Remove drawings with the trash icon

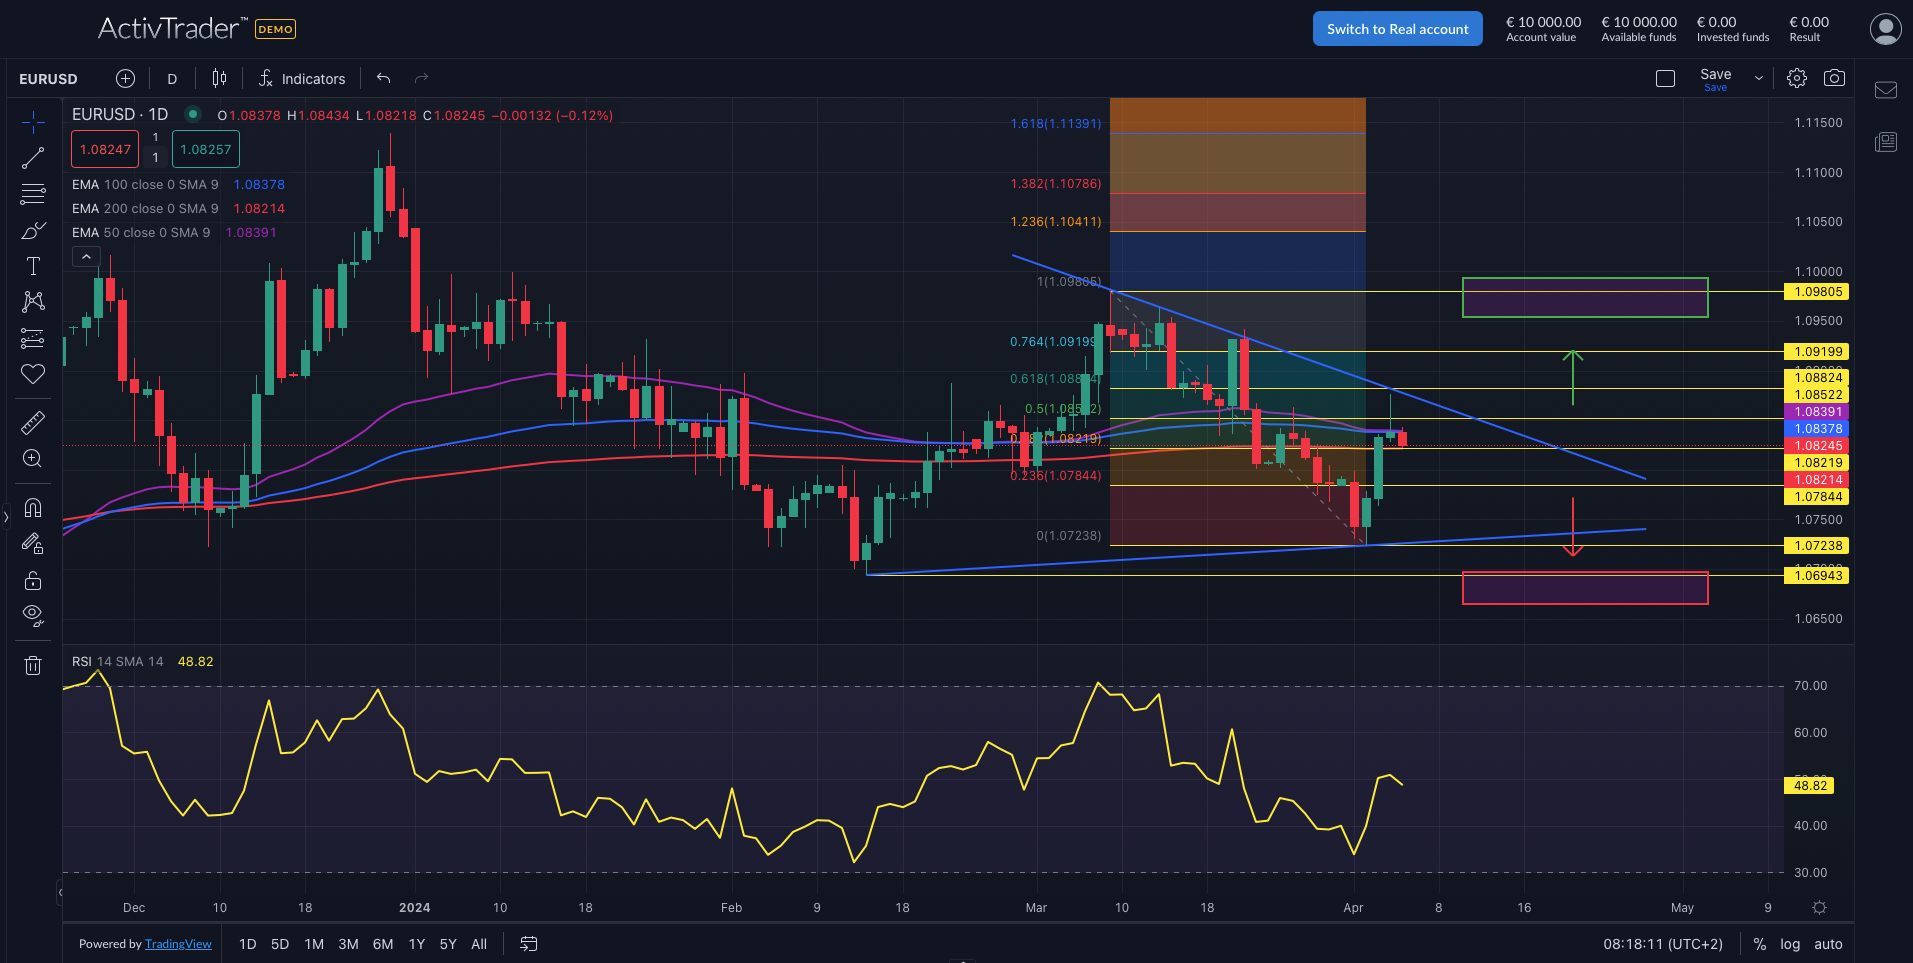(33, 665)
